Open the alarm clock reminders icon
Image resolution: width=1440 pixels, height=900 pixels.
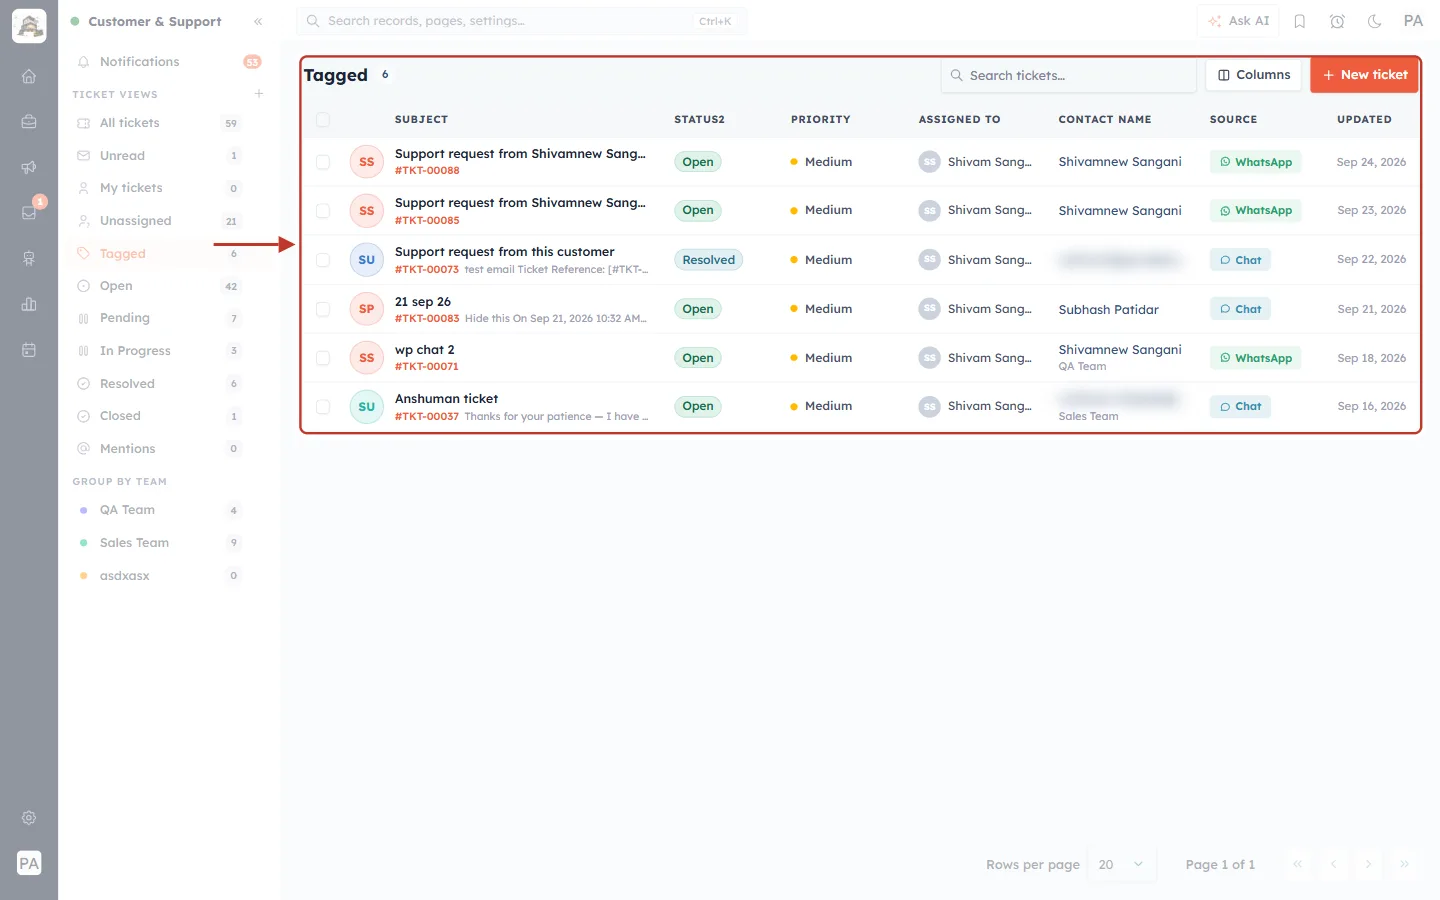(1337, 21)
